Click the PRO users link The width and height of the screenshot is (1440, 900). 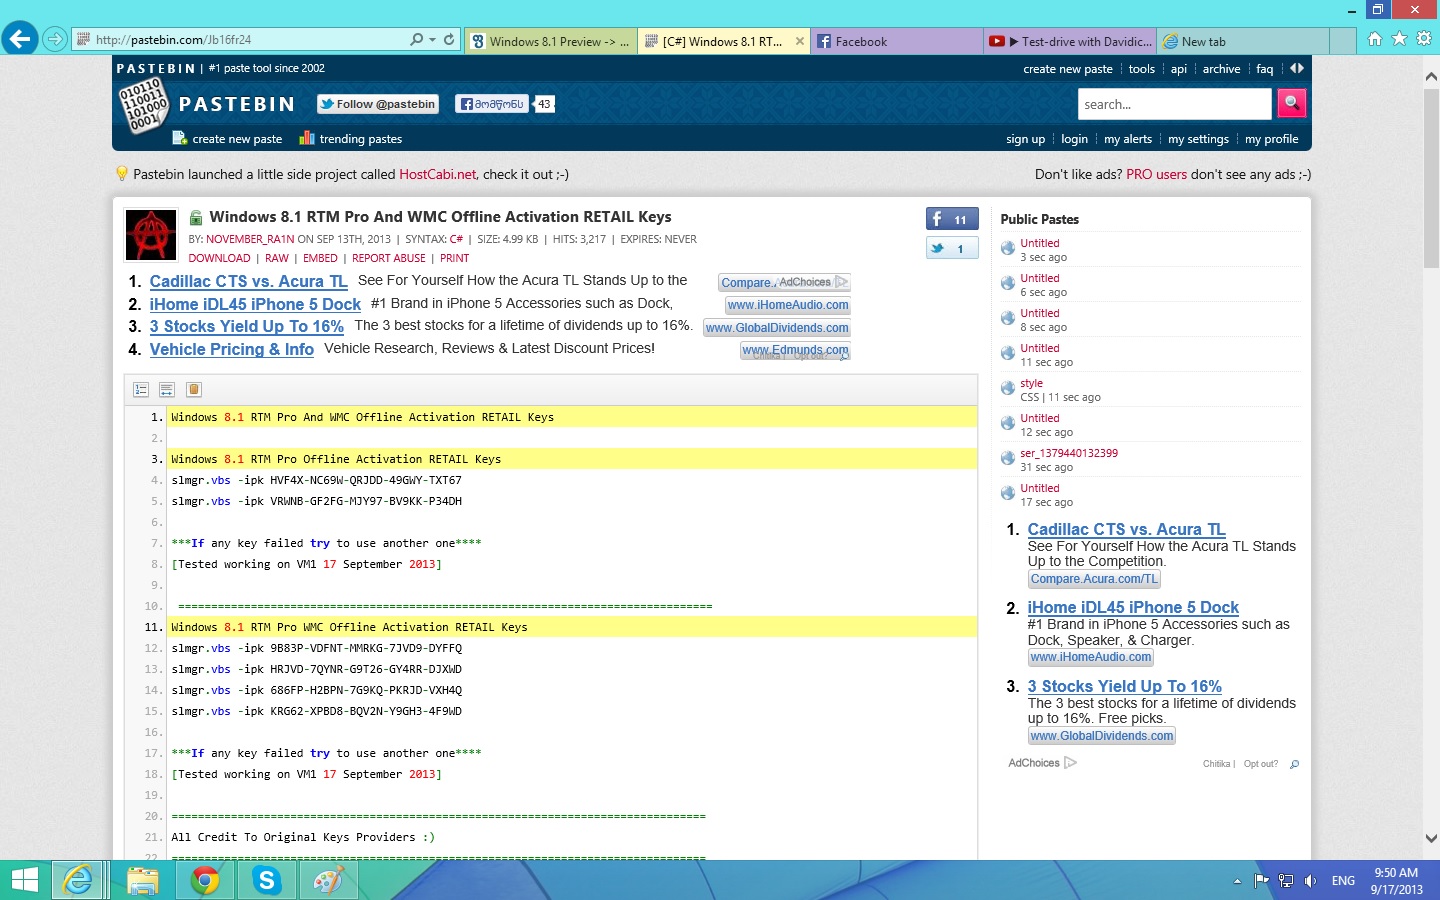1156,174
